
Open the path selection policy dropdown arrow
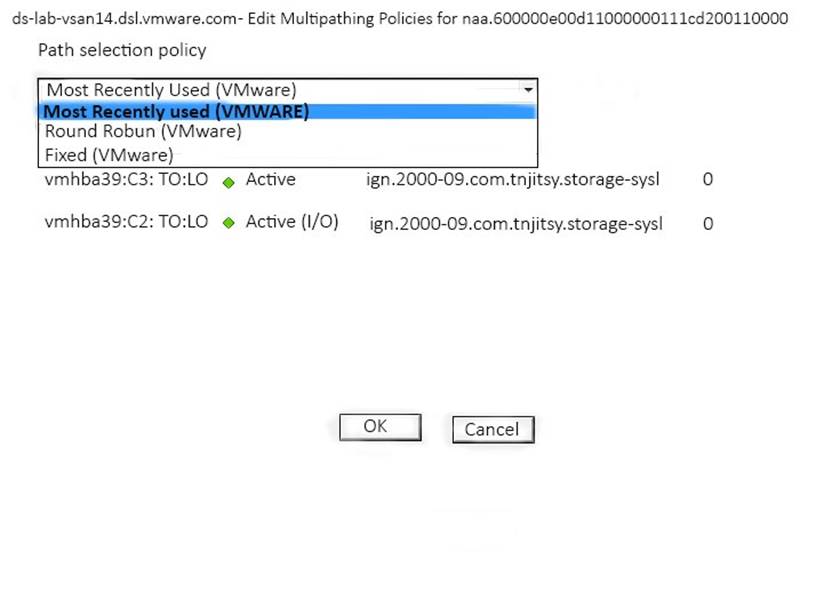pyautogui.click(x=528, y=89)
